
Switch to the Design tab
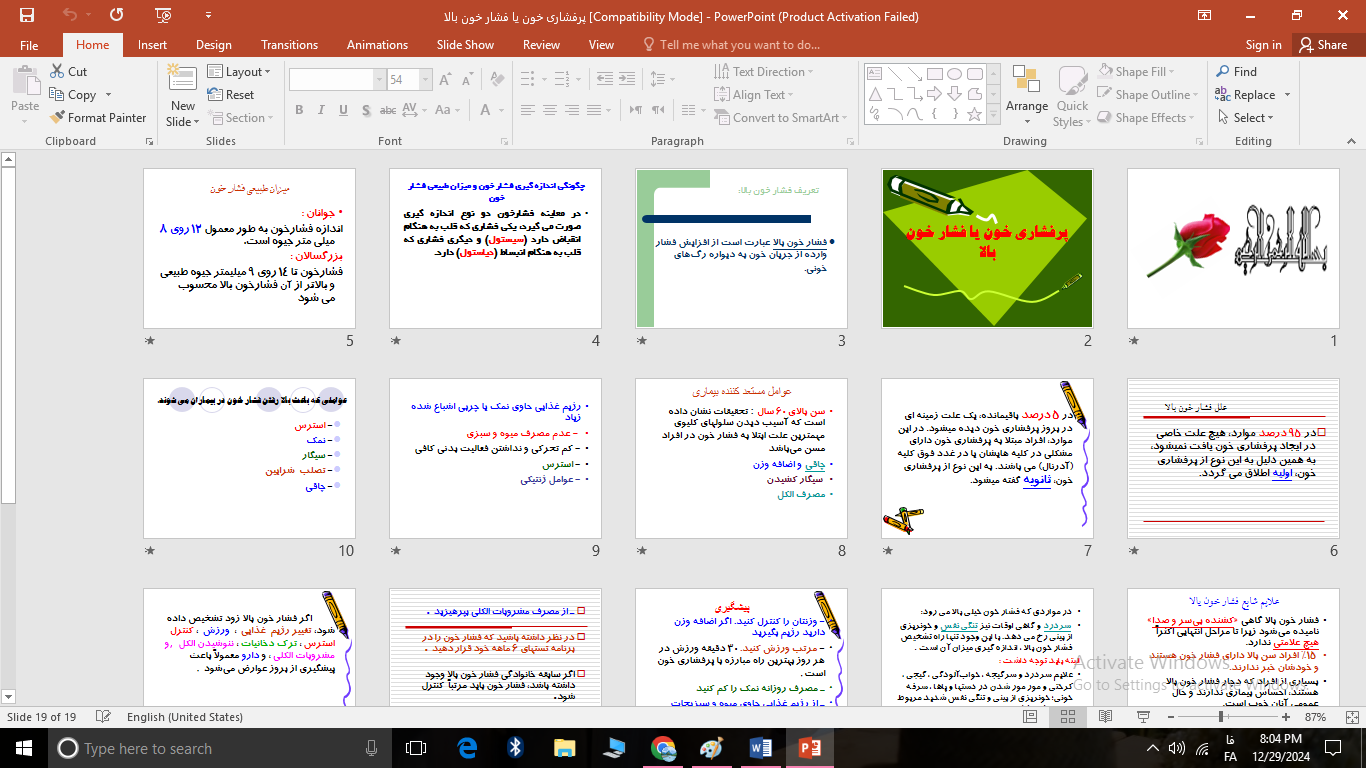tap(213, 45)
